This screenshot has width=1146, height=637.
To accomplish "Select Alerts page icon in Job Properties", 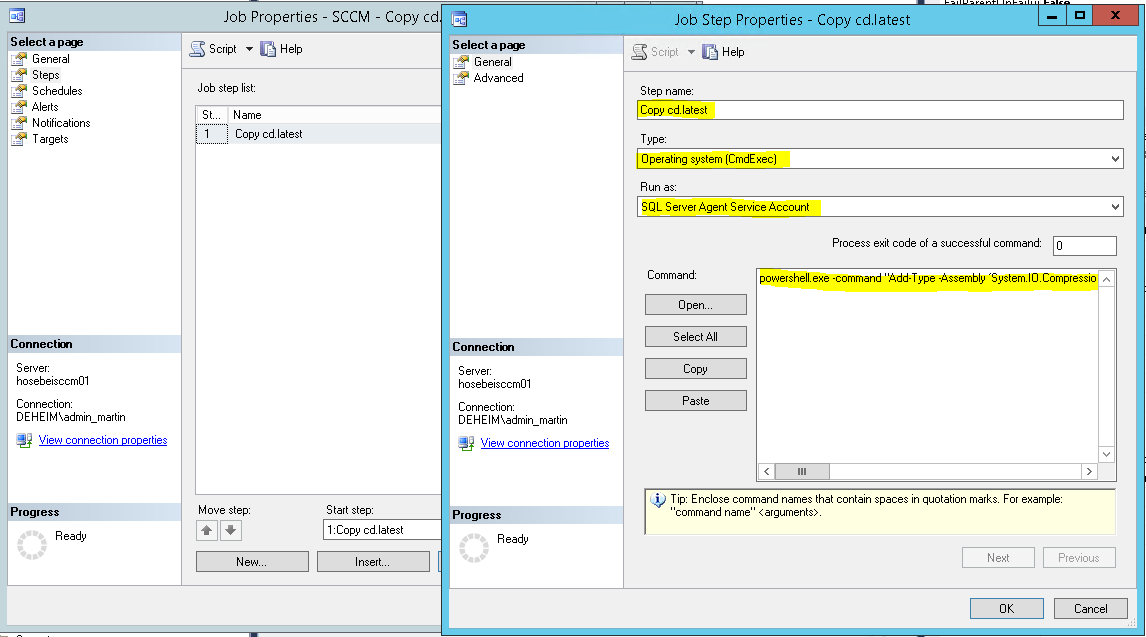I will pos(19,107).
